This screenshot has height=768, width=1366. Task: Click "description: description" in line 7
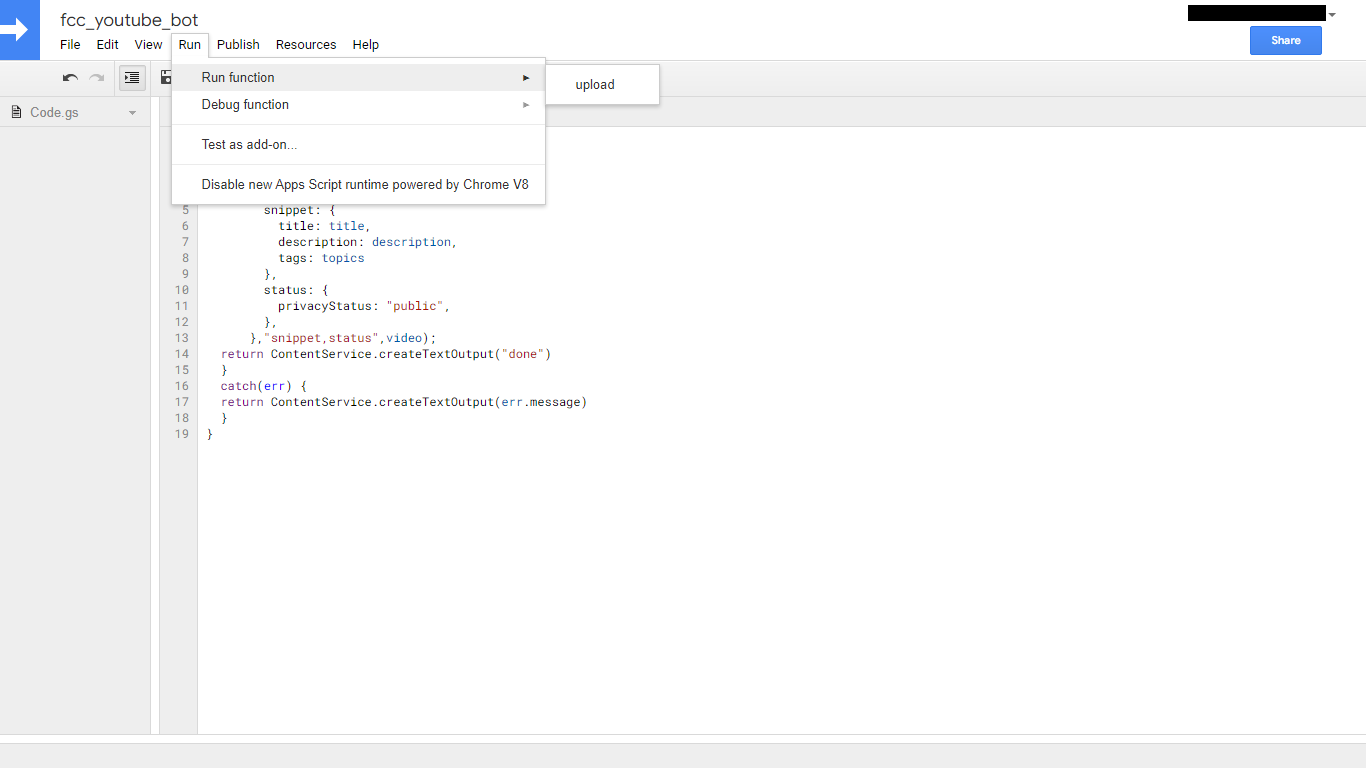(368, 242)
